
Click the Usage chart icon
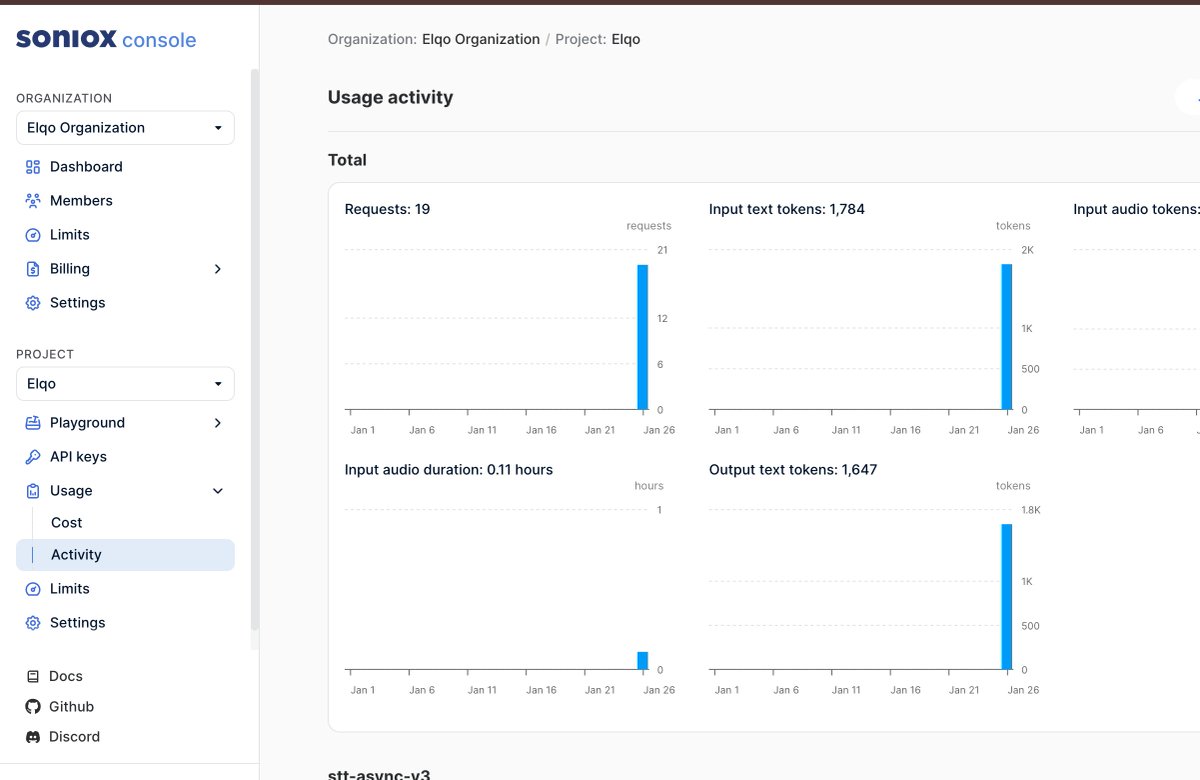(x=33, y=491)
